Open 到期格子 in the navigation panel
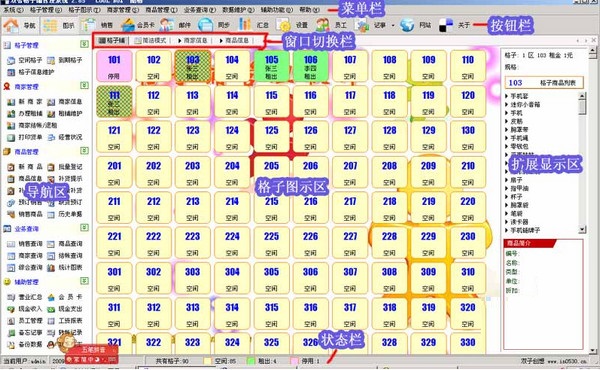This screenshot has width=600, height=370. click(65, 60)
